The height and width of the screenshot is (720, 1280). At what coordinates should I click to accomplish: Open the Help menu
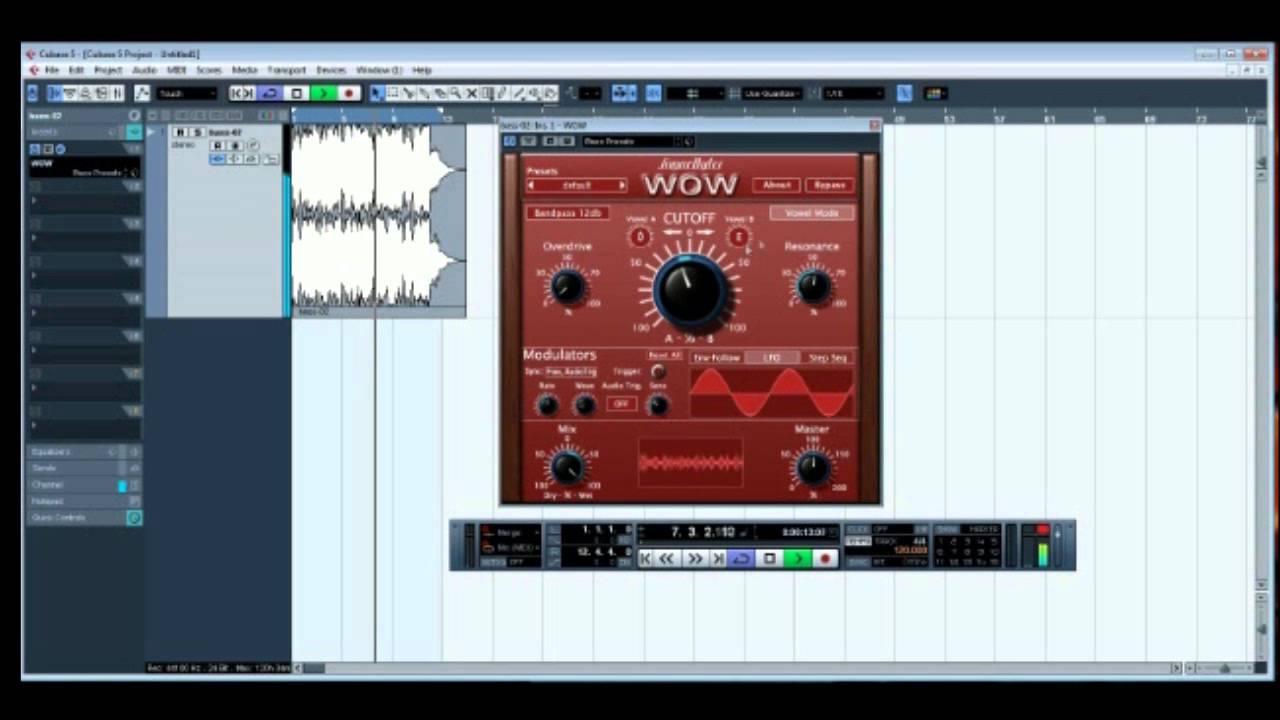422,70
